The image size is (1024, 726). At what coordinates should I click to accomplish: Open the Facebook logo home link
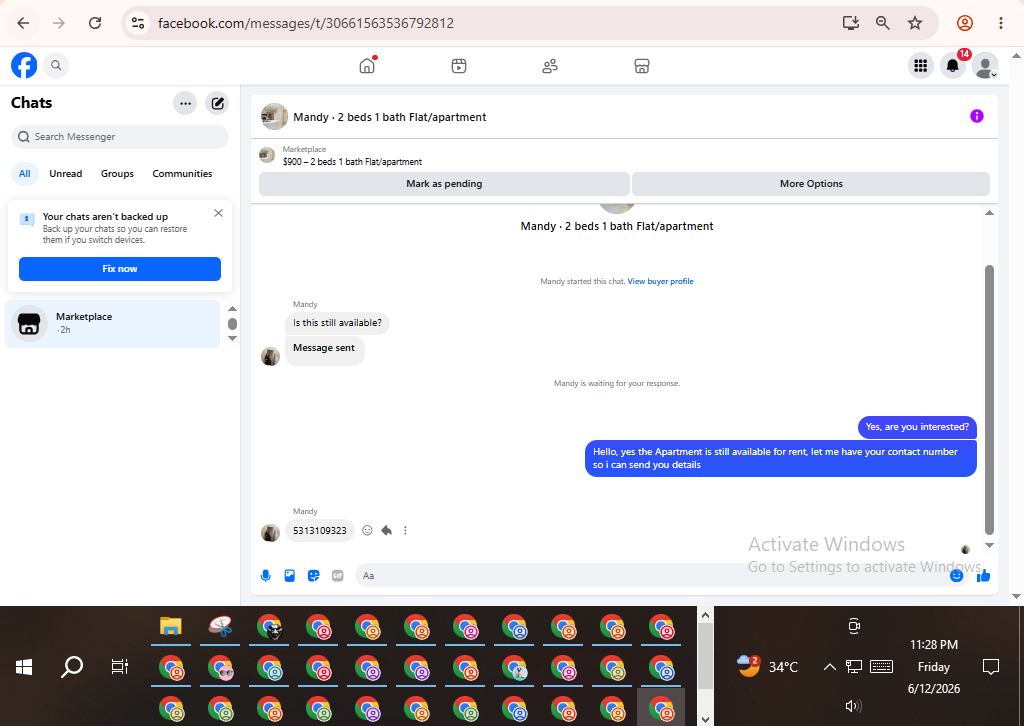click(24, 65)
